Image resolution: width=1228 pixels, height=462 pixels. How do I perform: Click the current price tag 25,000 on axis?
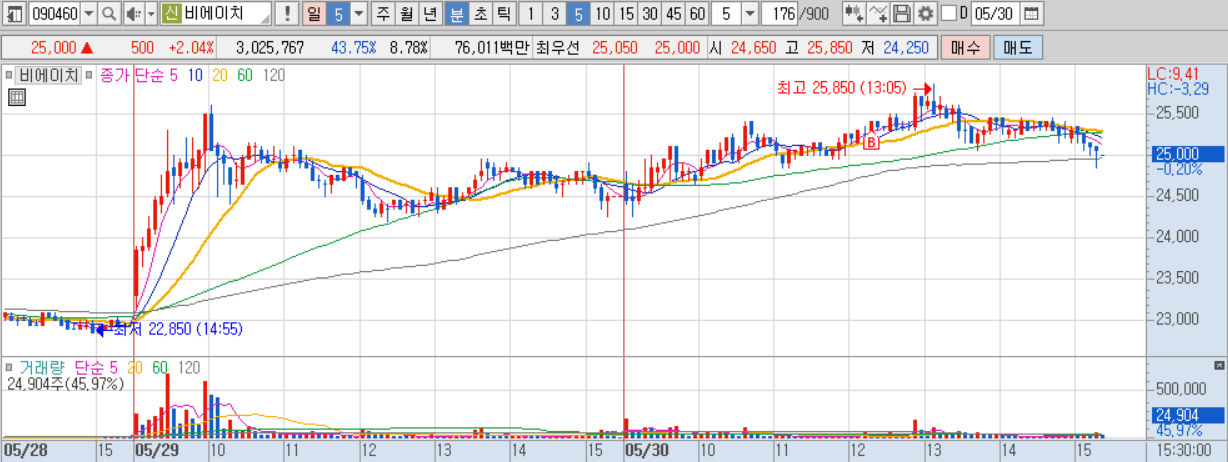tap(1186, 153)
